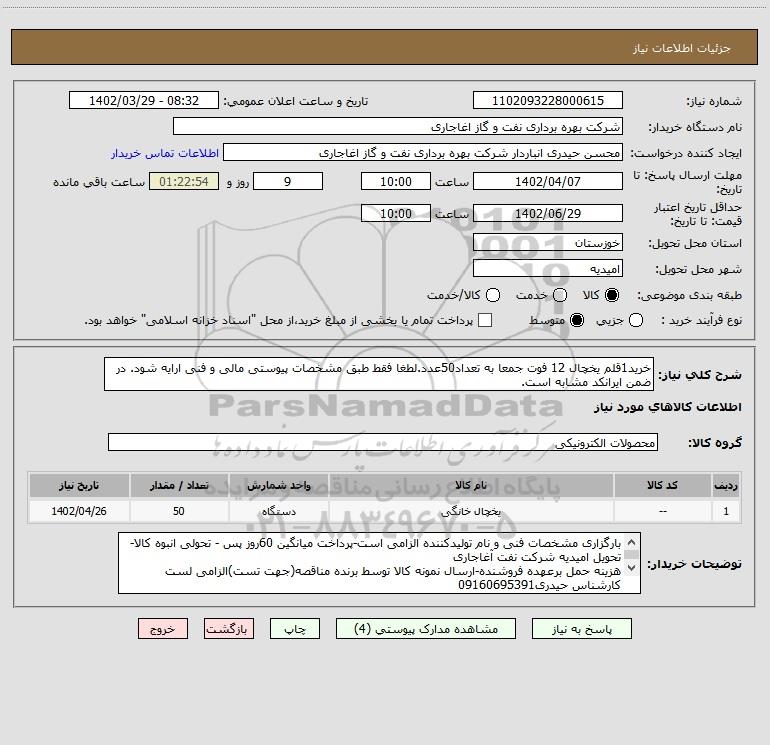Open buyer contact info link اطلاعات تماس خریدار

point(165,153)
